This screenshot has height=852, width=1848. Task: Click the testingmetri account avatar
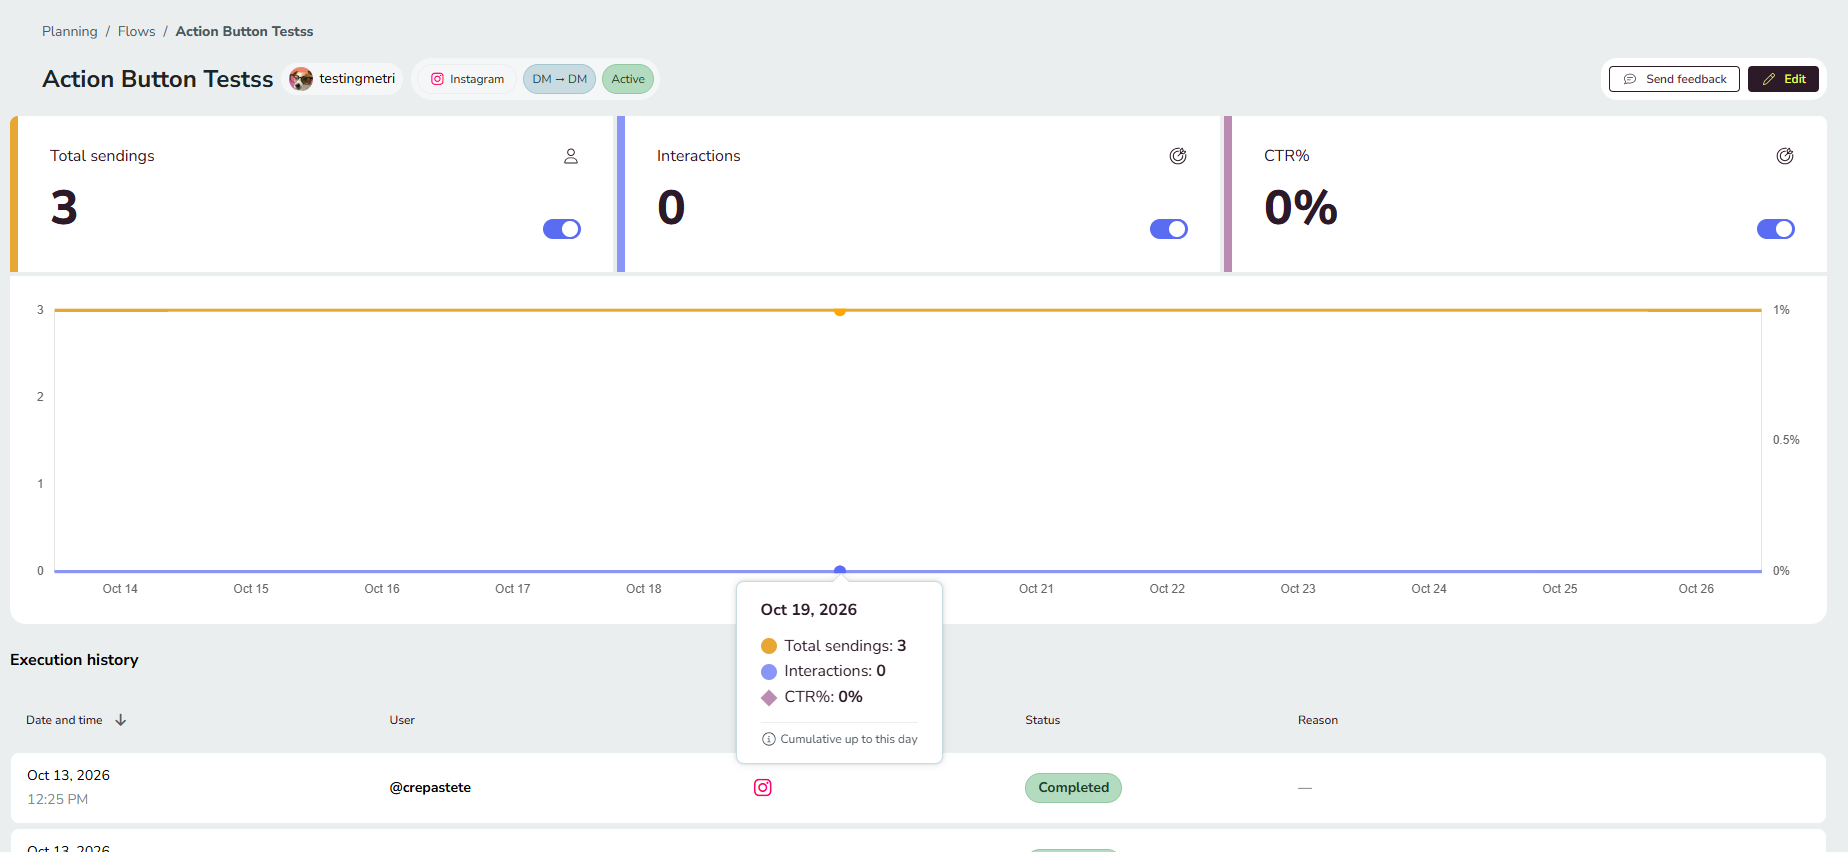pos(301,79)
